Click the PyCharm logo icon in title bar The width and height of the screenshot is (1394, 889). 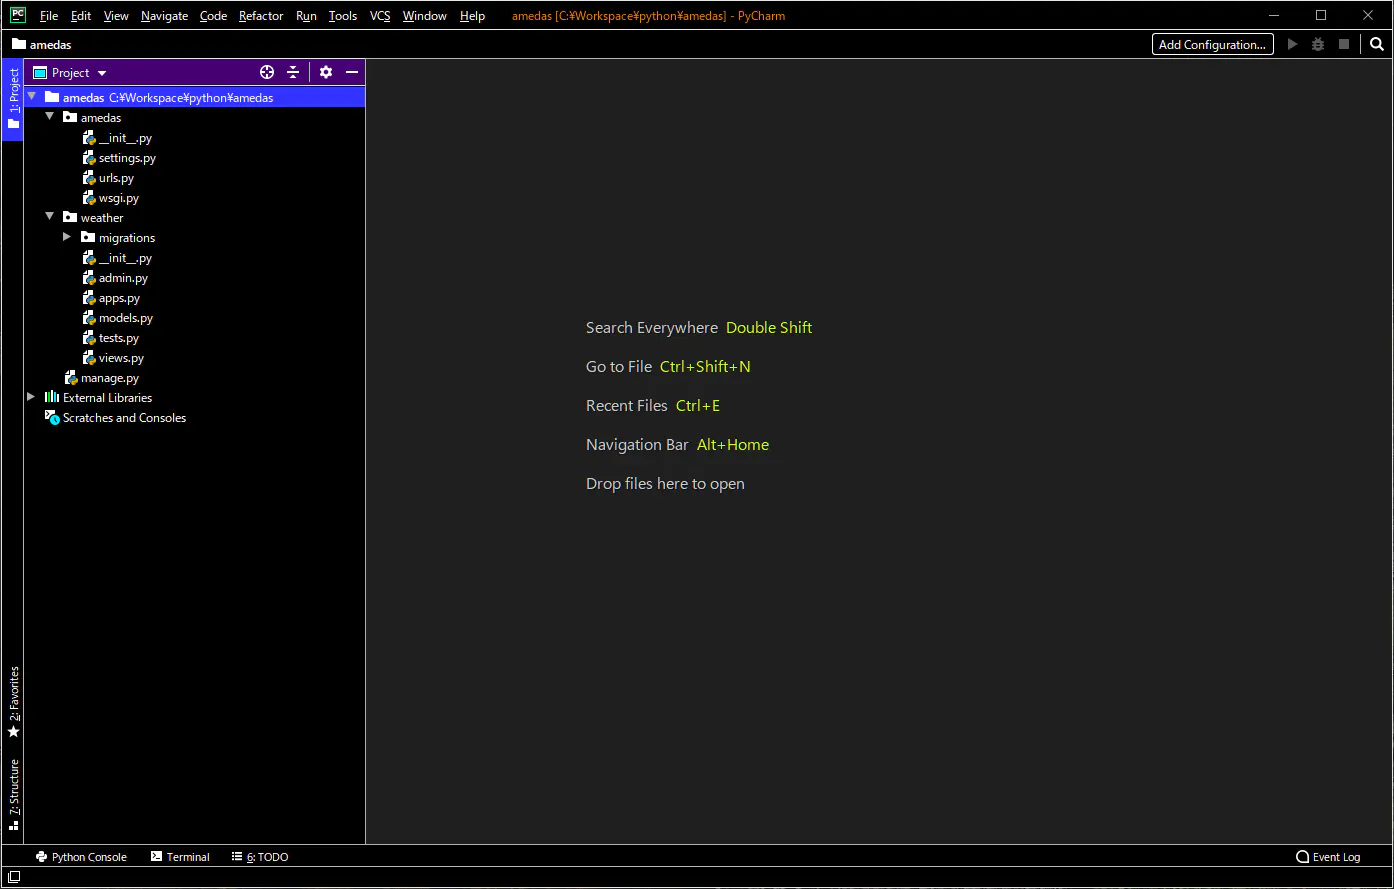18,15
